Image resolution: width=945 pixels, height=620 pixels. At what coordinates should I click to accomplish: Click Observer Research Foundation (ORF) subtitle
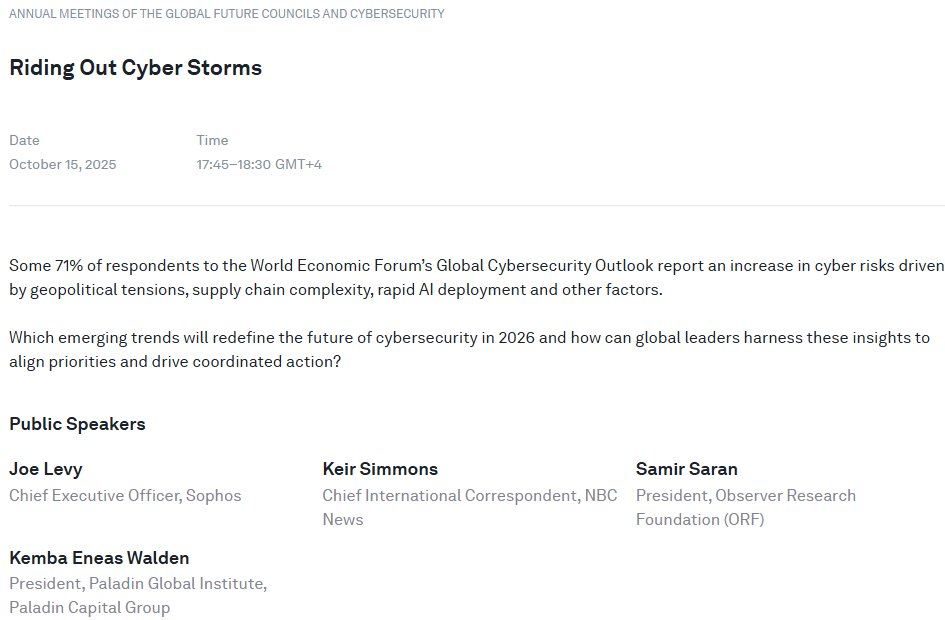coord(745,507)
